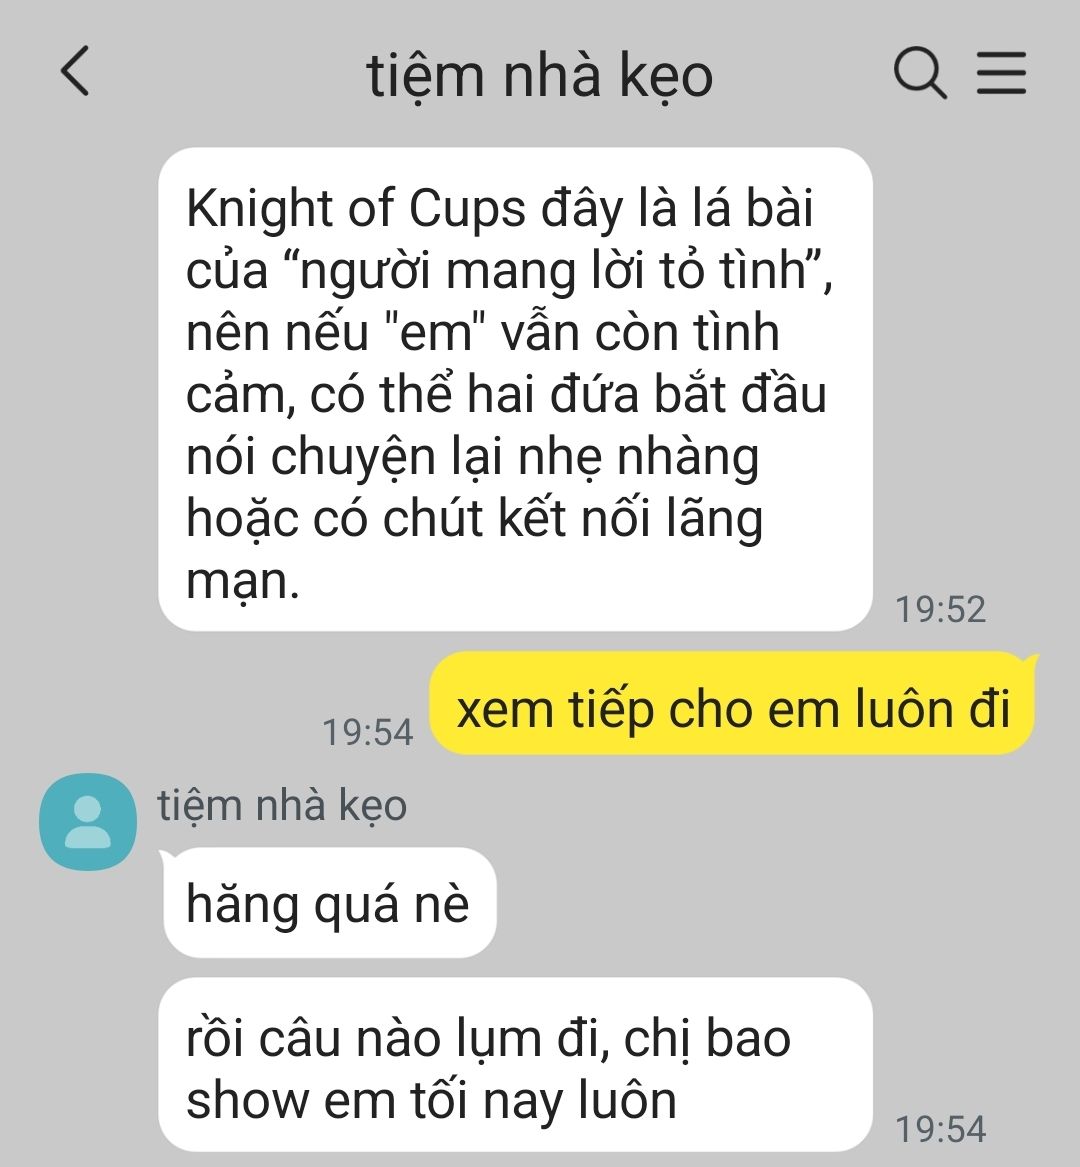This screenshot has height=1167, width=1080.
Task: Tap the 19:54 timestamp beside yellow bubble
Action: 368,732
